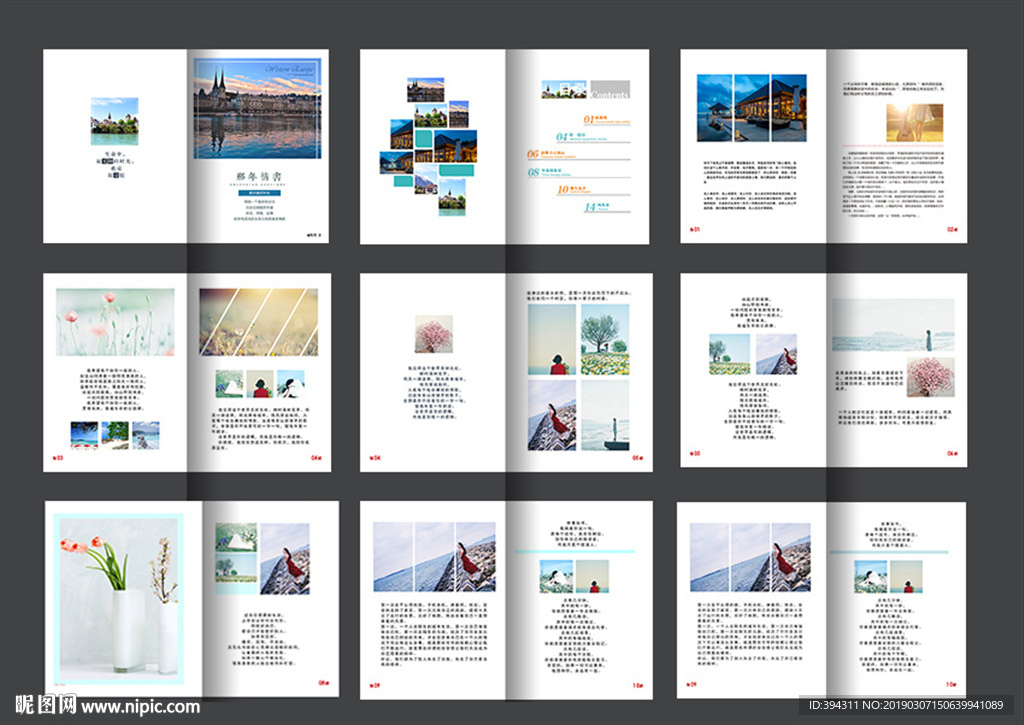
Task: Select the small pink blossom tree on page 04
Action: (x=433, y=334)
